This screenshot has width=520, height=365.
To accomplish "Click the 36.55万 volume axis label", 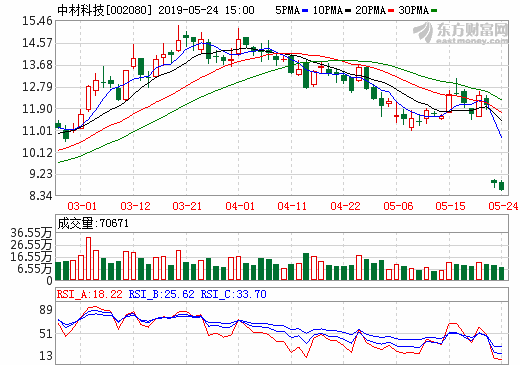I will pyautogui.click(x=31, y=233).
